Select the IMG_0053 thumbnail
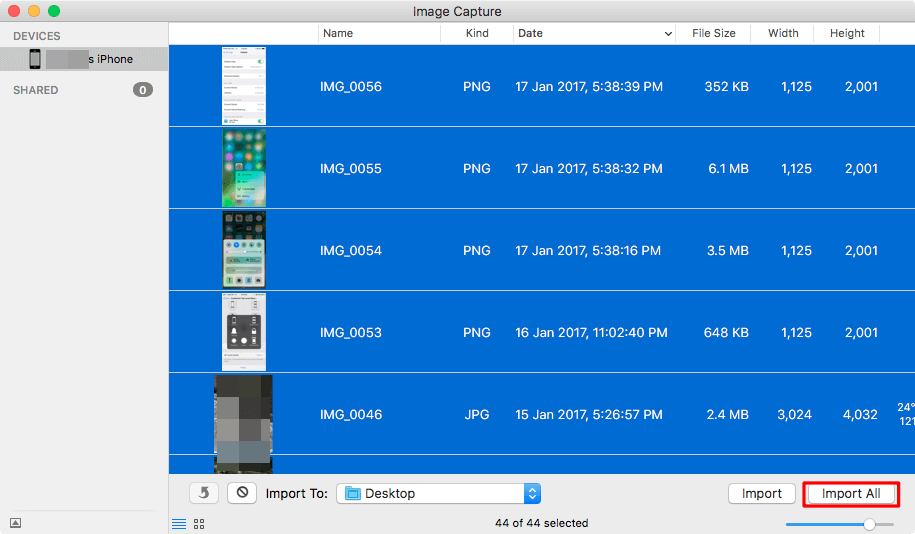Image resolution: width=915 pixels, height=534 pixels. pyautogui.click(x=244, y=332)
